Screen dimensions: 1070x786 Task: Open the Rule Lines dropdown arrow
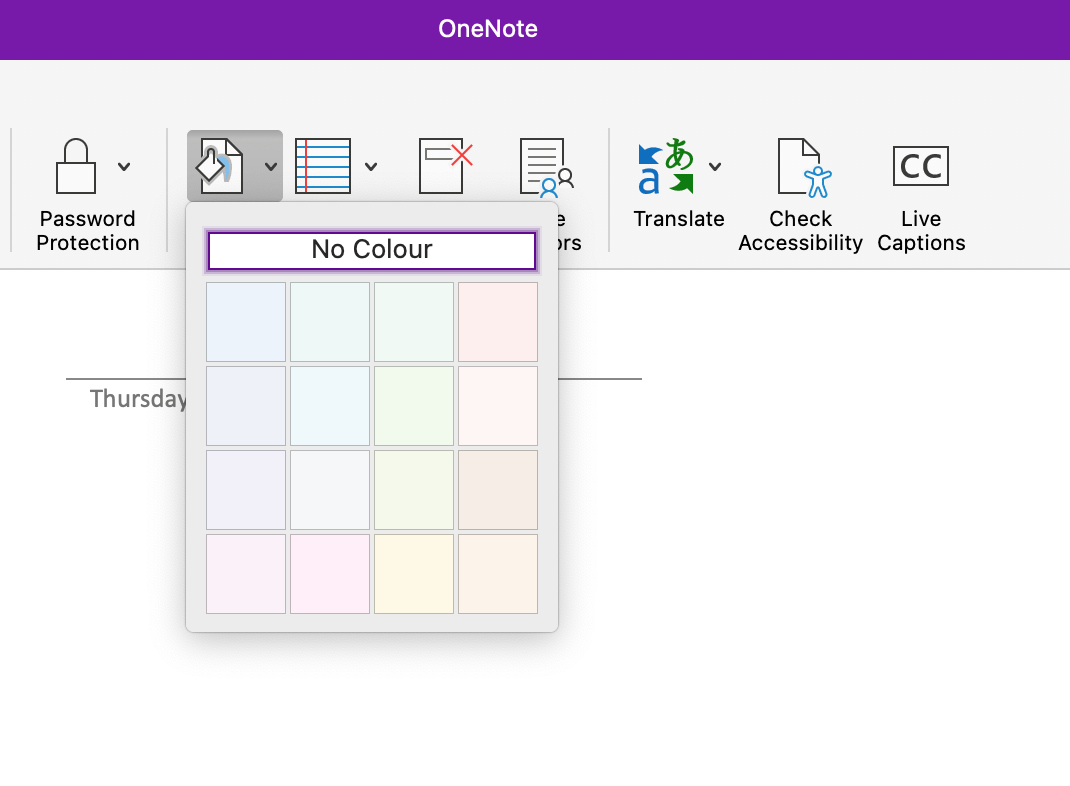click(370, 167)
